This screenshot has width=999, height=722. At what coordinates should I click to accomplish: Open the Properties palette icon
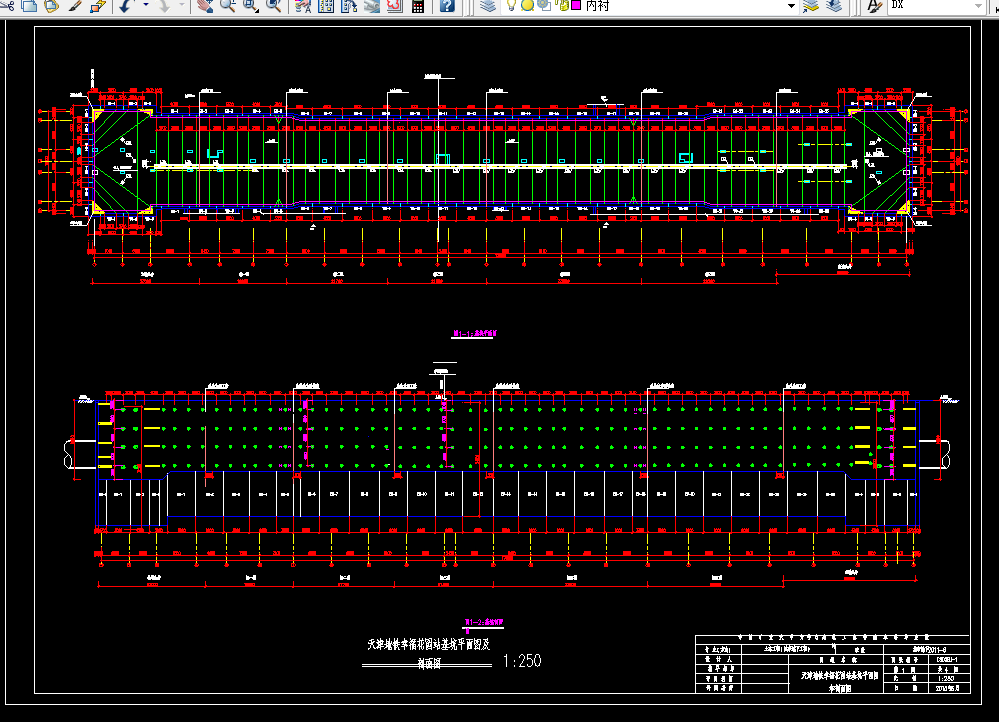(x=303, y=6)
